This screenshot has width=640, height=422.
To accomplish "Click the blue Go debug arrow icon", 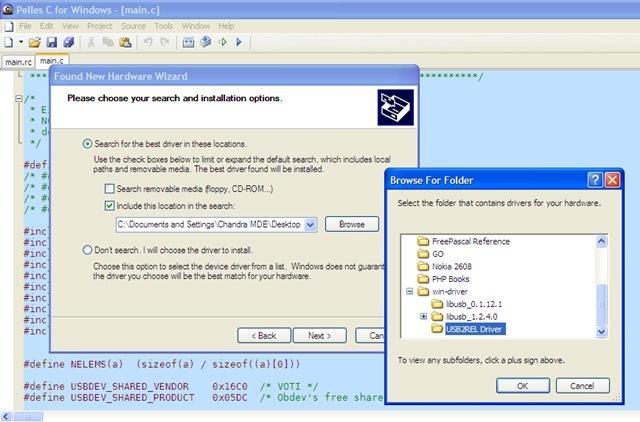I will pyautogui.click(x=239, y=42).
